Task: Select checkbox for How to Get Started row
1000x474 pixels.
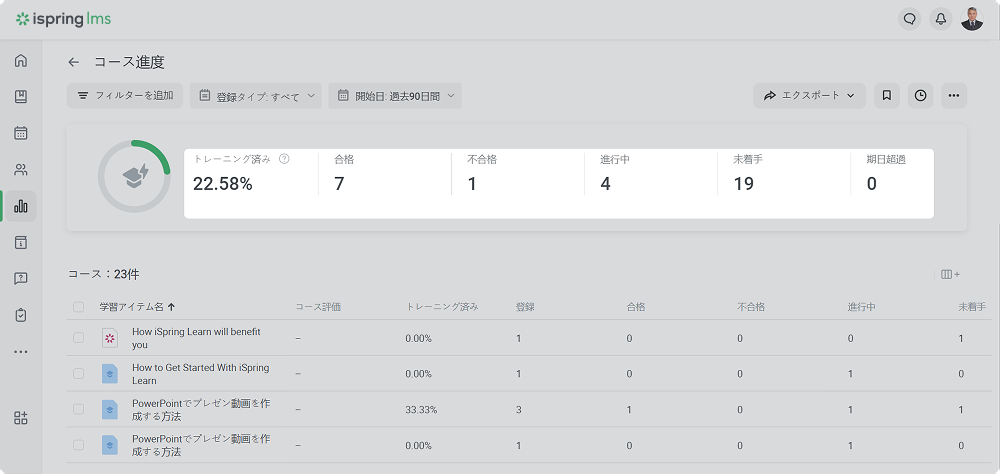Action: [x=79, y=374]
